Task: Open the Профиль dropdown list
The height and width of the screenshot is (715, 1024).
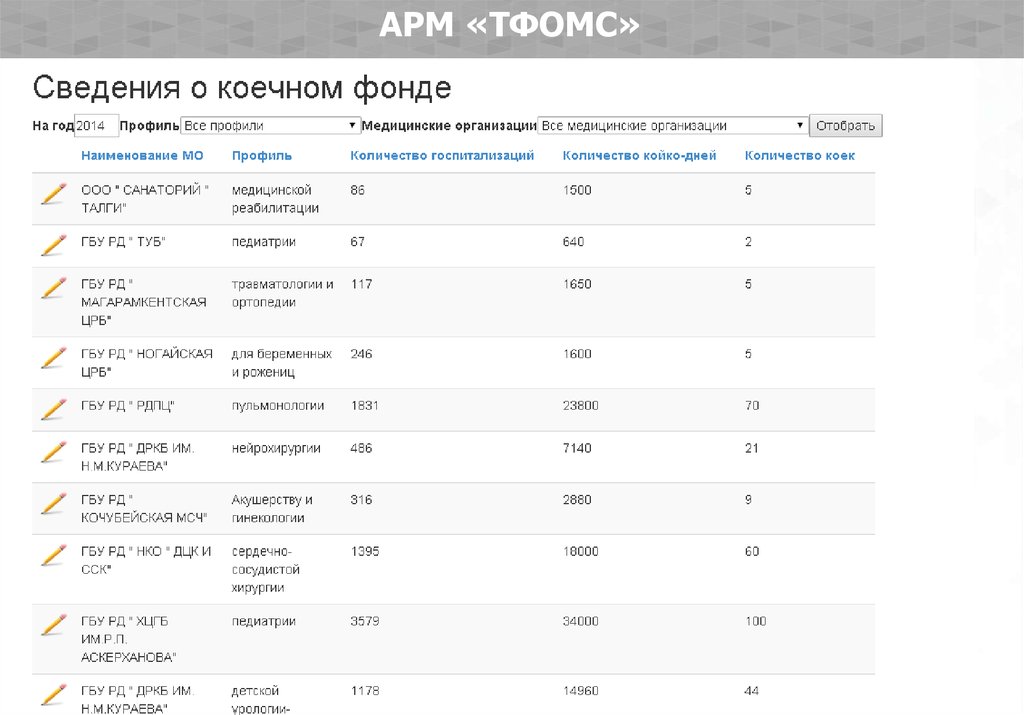Action: pyautogui.click(x=270, y=126)
